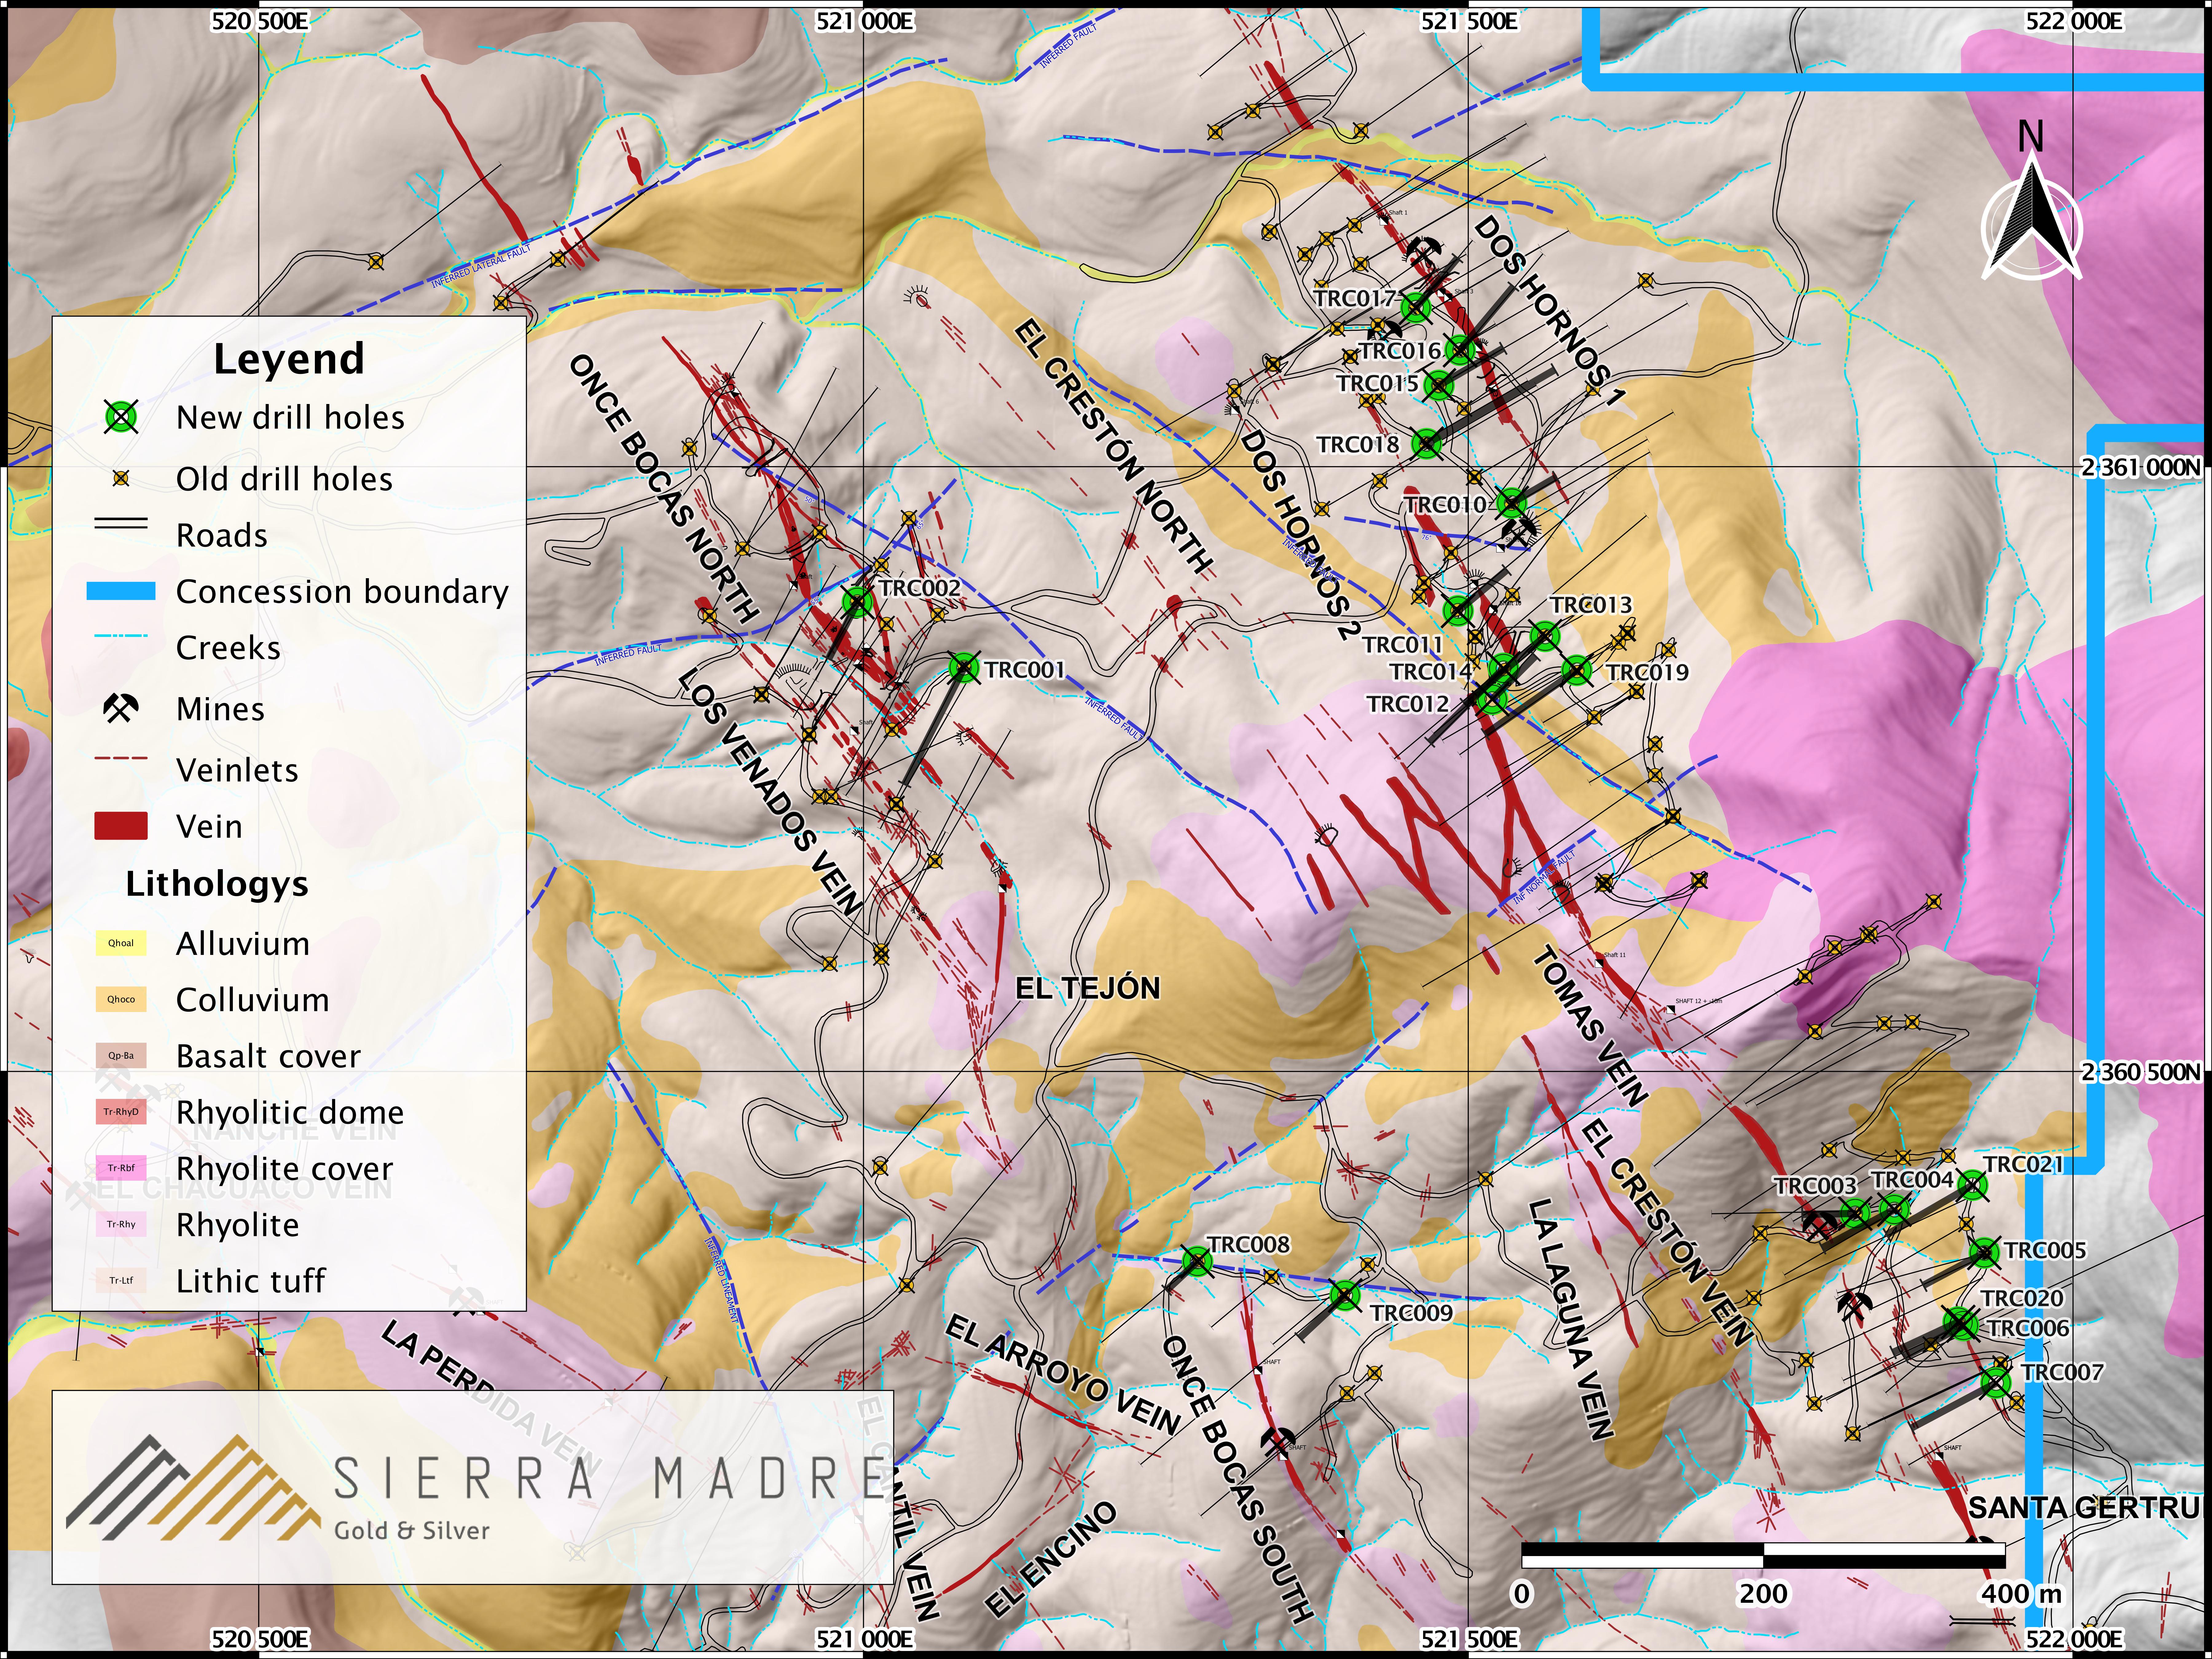Screen dimensions: 2212x1659
Task: Click the TRC019 drill hole marker
Action: pyautogui.click(x=1577, y=670)
